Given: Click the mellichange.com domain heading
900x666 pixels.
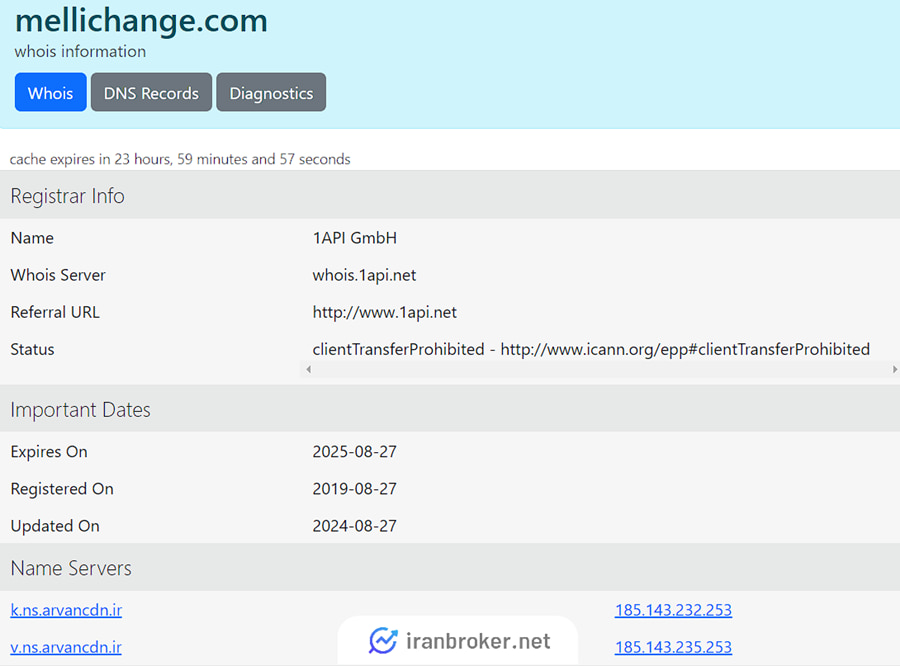Looking at the screenshot, I should click(141, 21).
